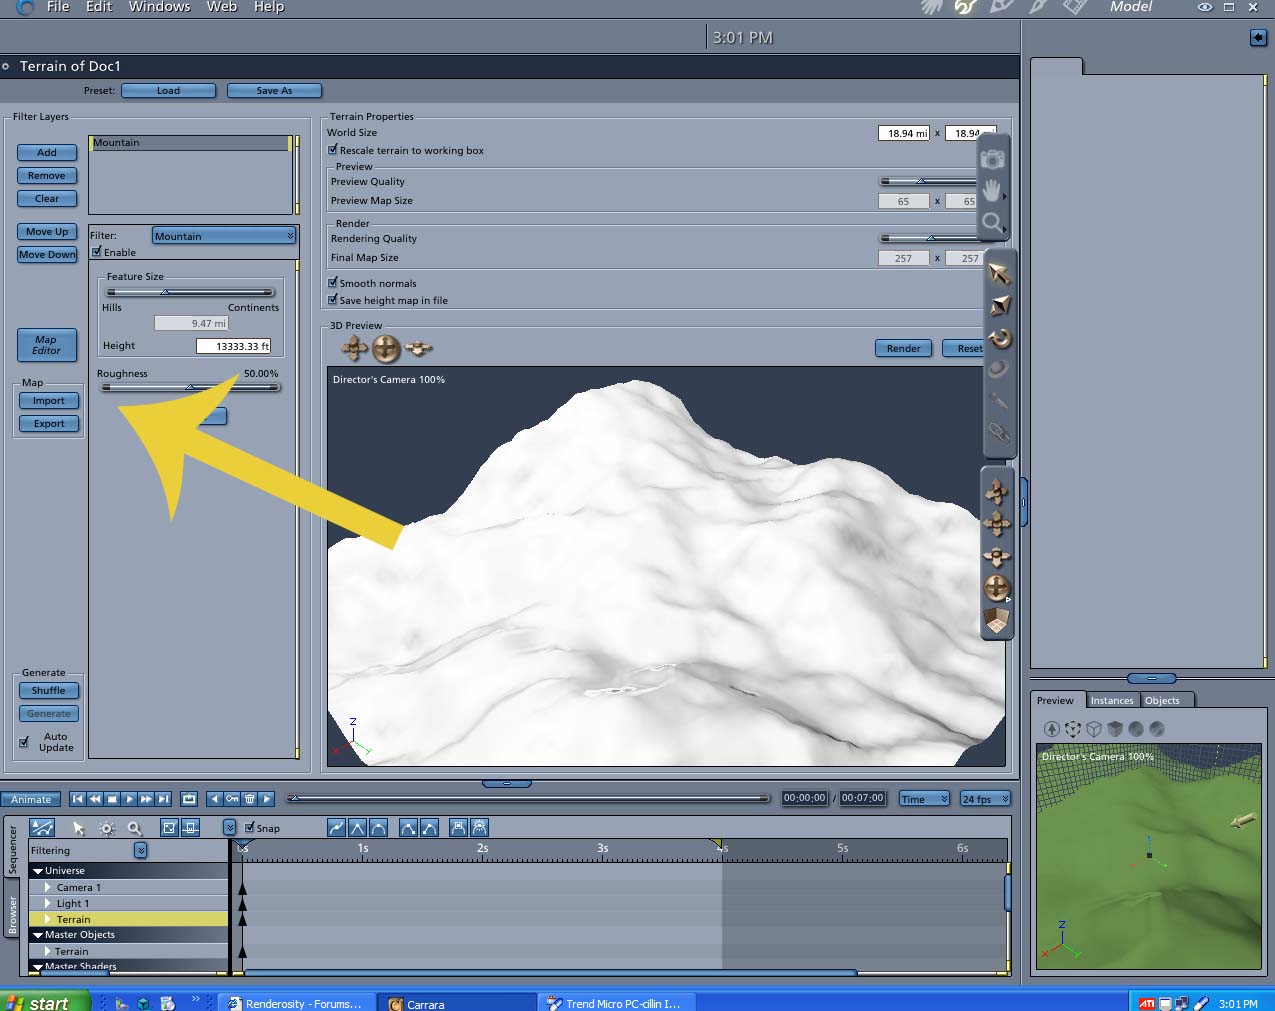The height and width of the screenshot is (1011, 1275).
Task: Click the play button in the animation controls
Action: (129, 799)
